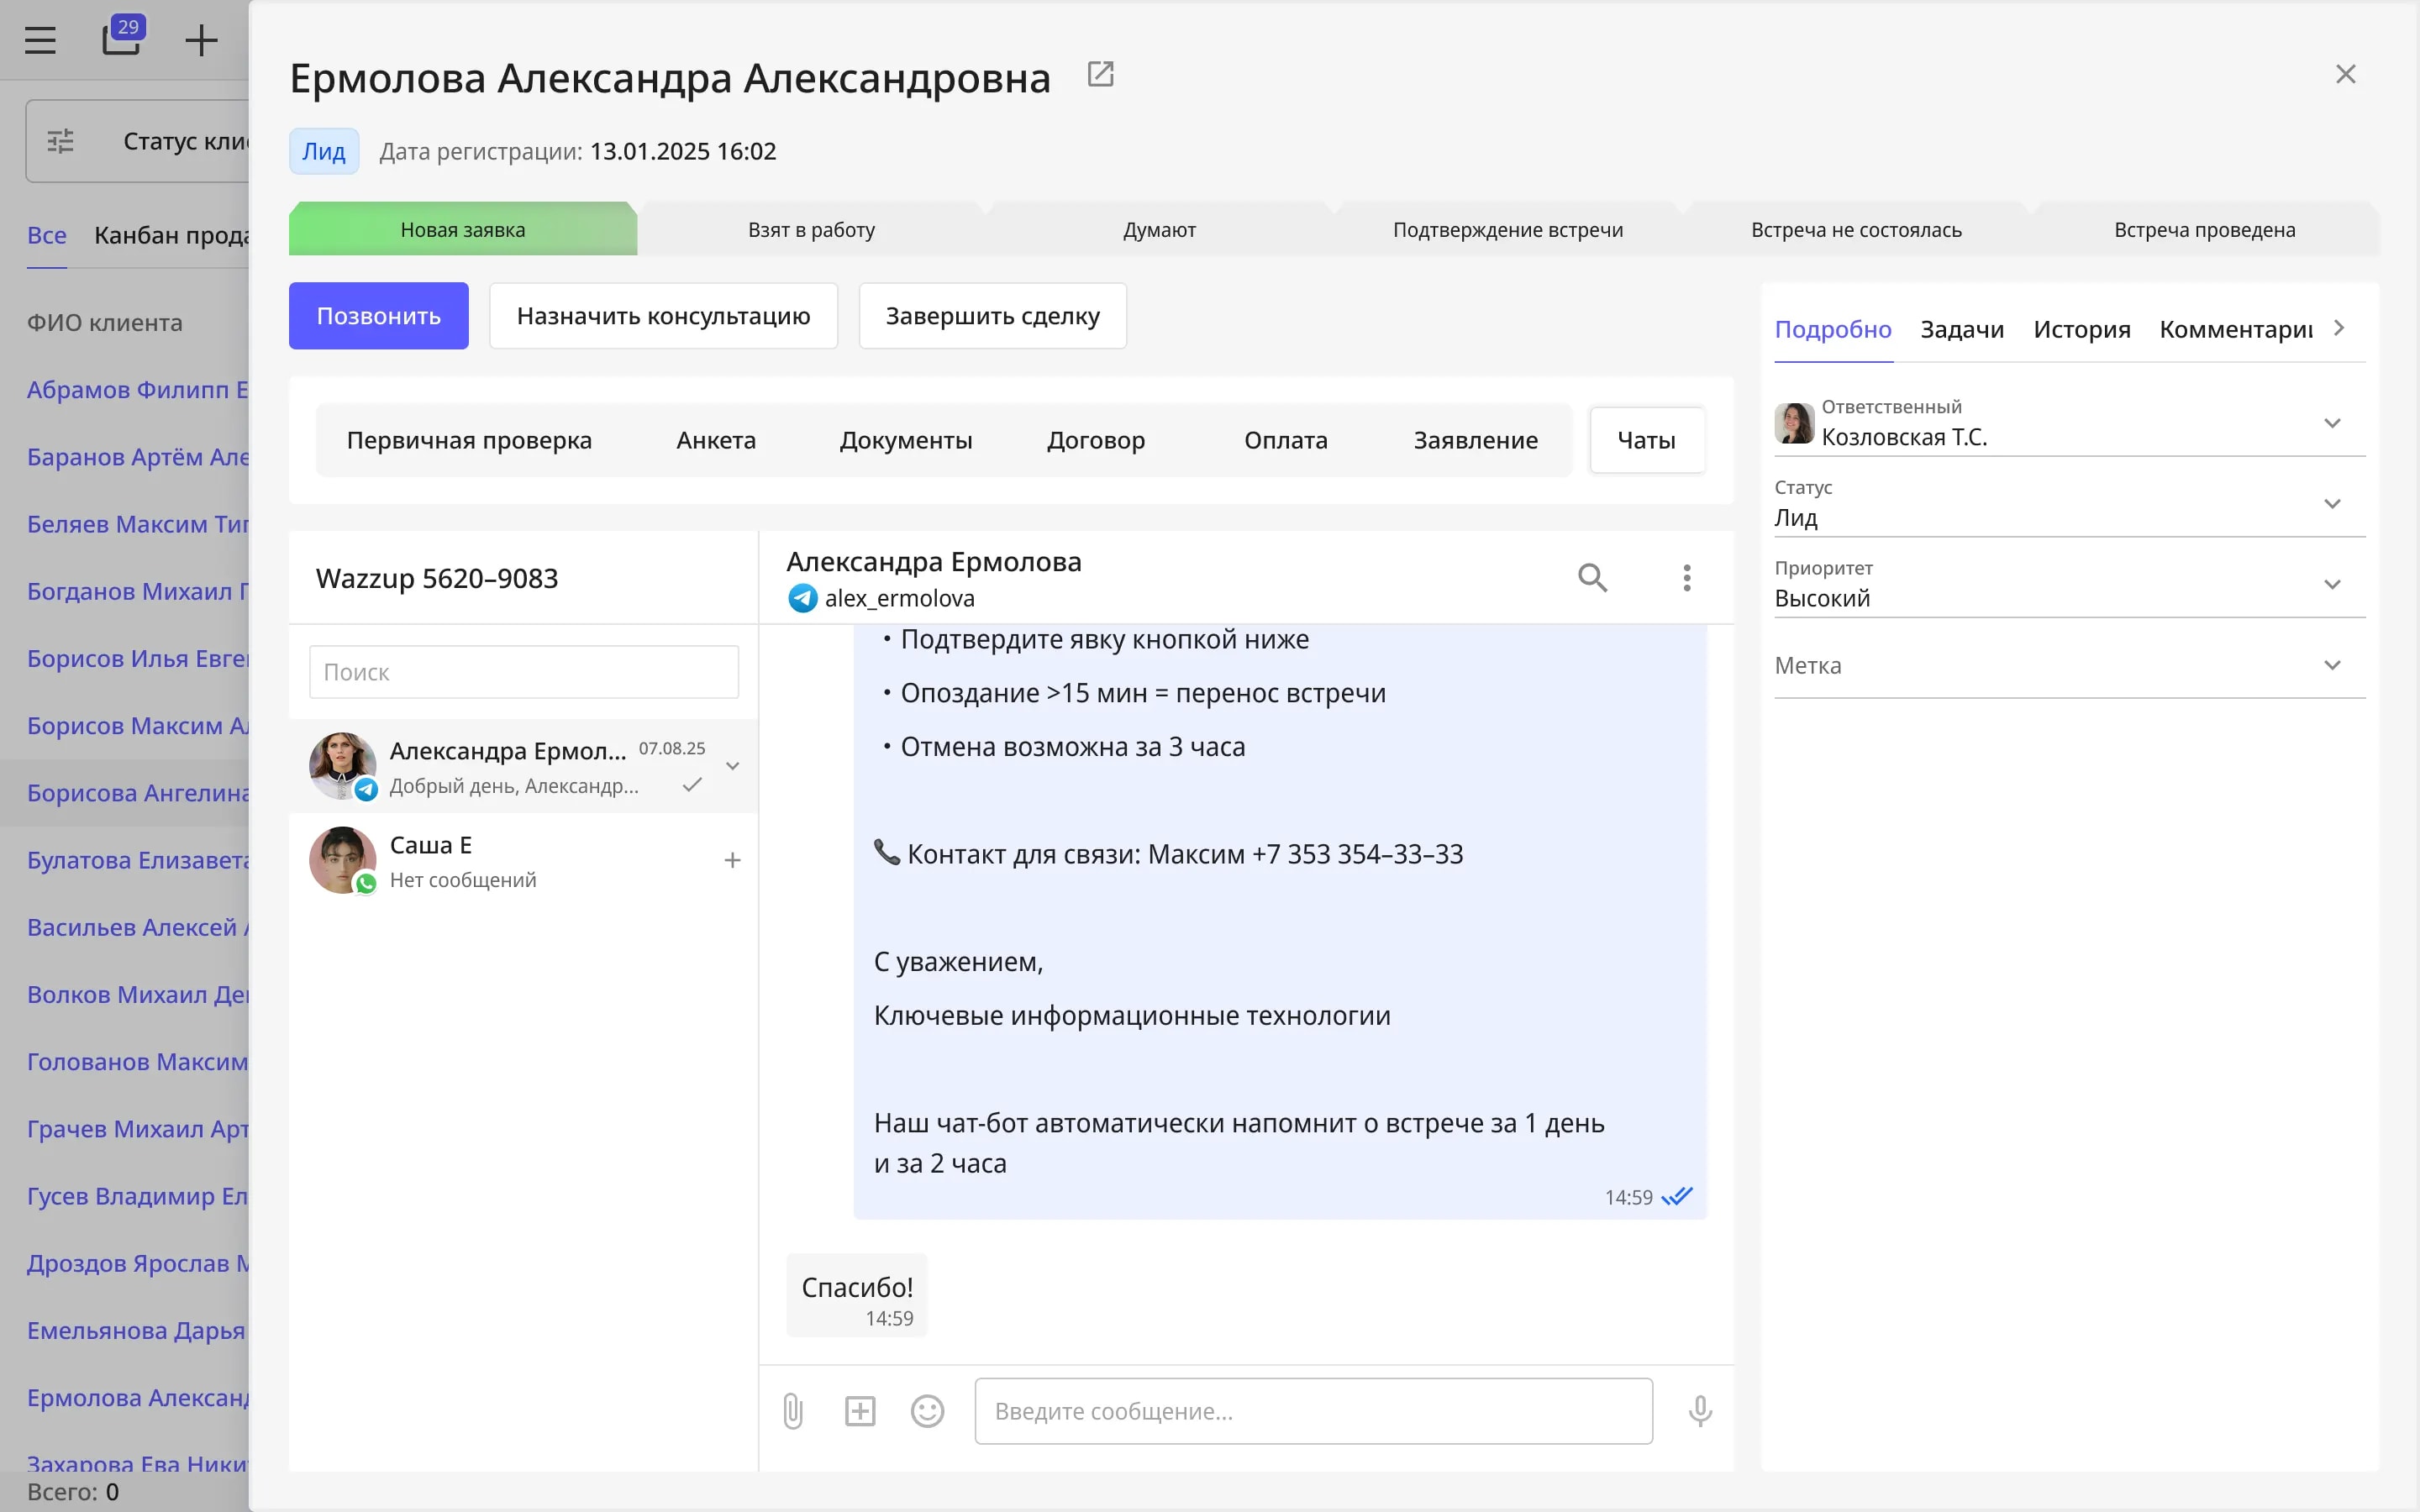
Task: Click Назначить консультацию button
Action: coord(663,316)
